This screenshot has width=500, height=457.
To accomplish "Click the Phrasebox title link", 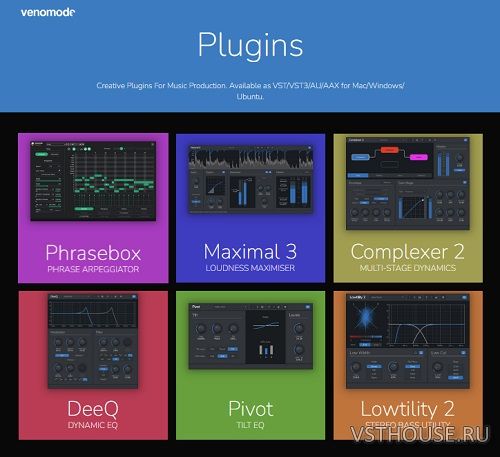I will pos(93,253).
